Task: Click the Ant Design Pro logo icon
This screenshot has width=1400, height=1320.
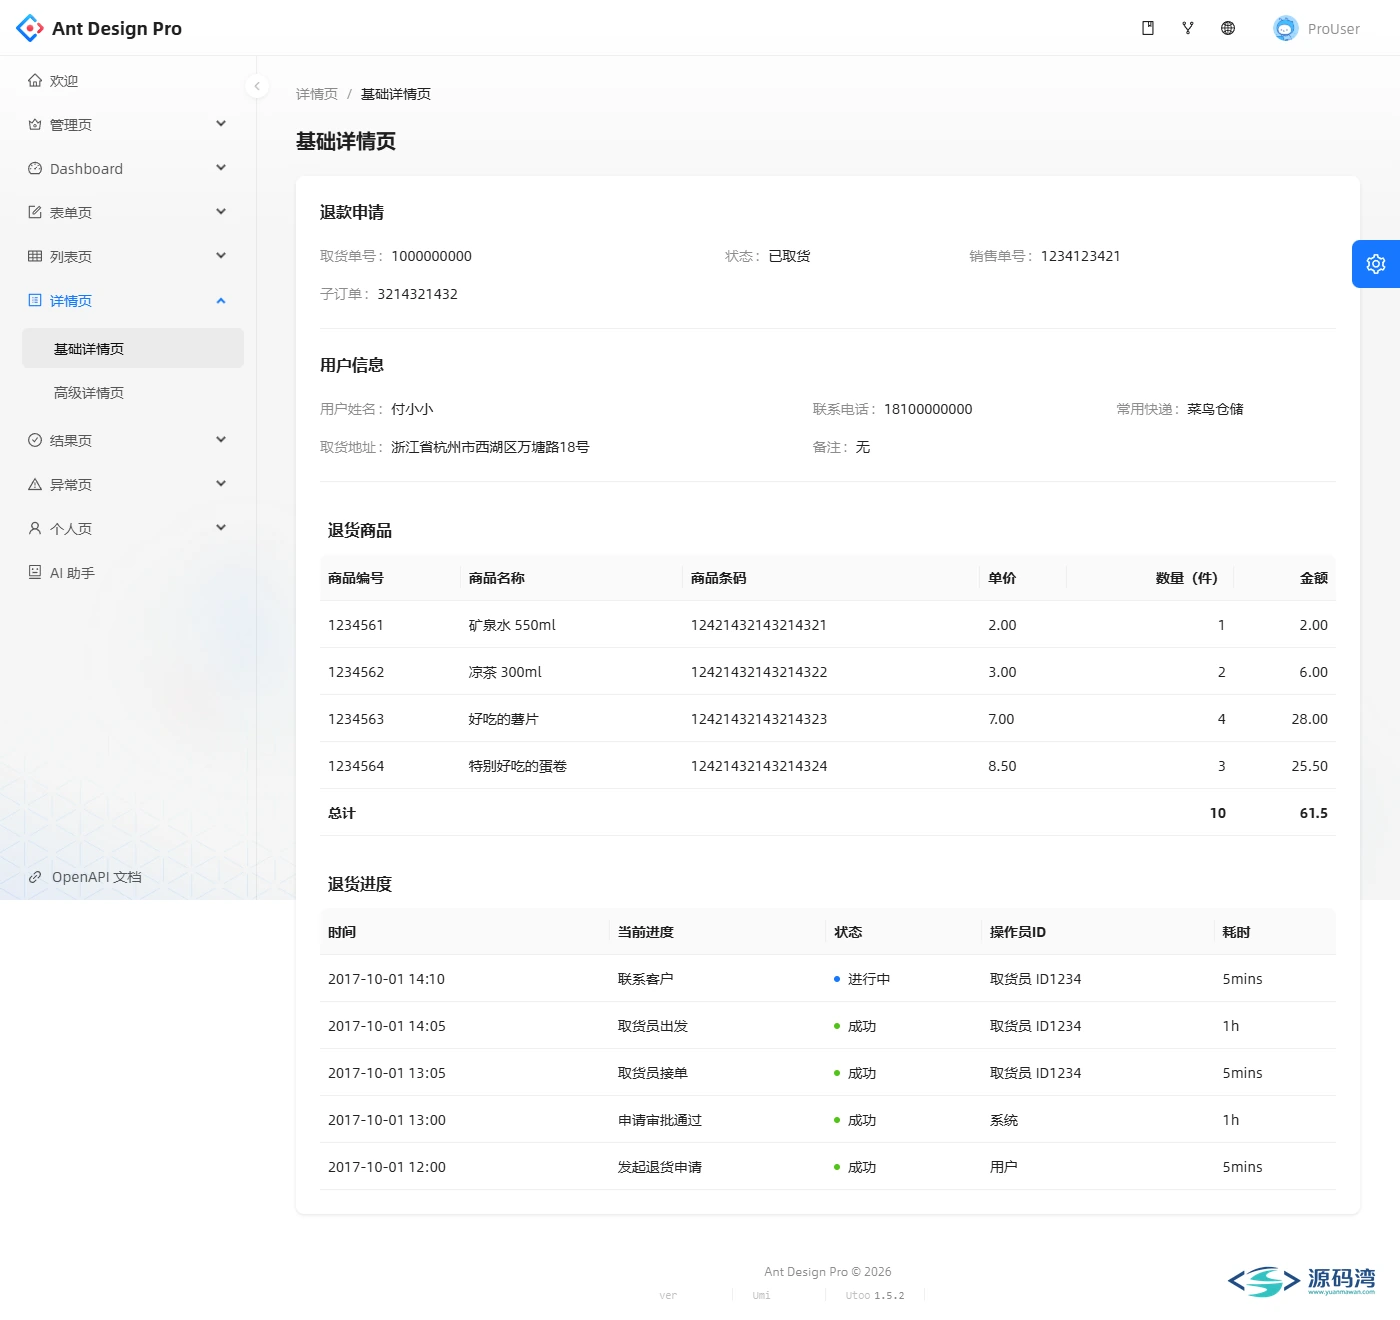Action: [x=30, y=28]
